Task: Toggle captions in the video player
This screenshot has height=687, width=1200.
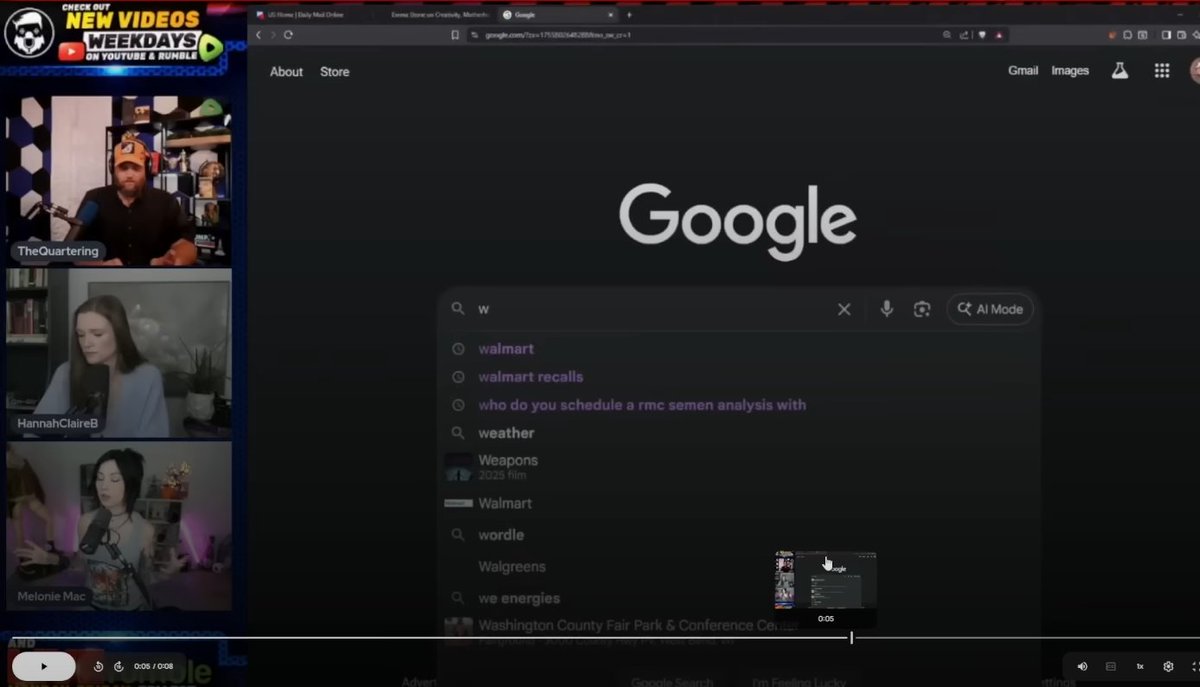Action: (1111, 666)
